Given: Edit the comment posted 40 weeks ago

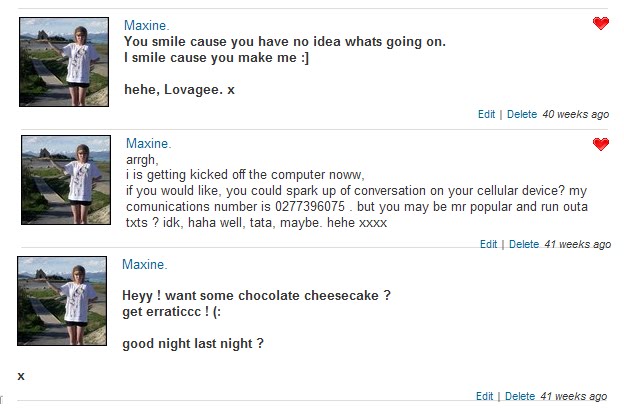Looking at the screenshot, I should click(486, 115).
